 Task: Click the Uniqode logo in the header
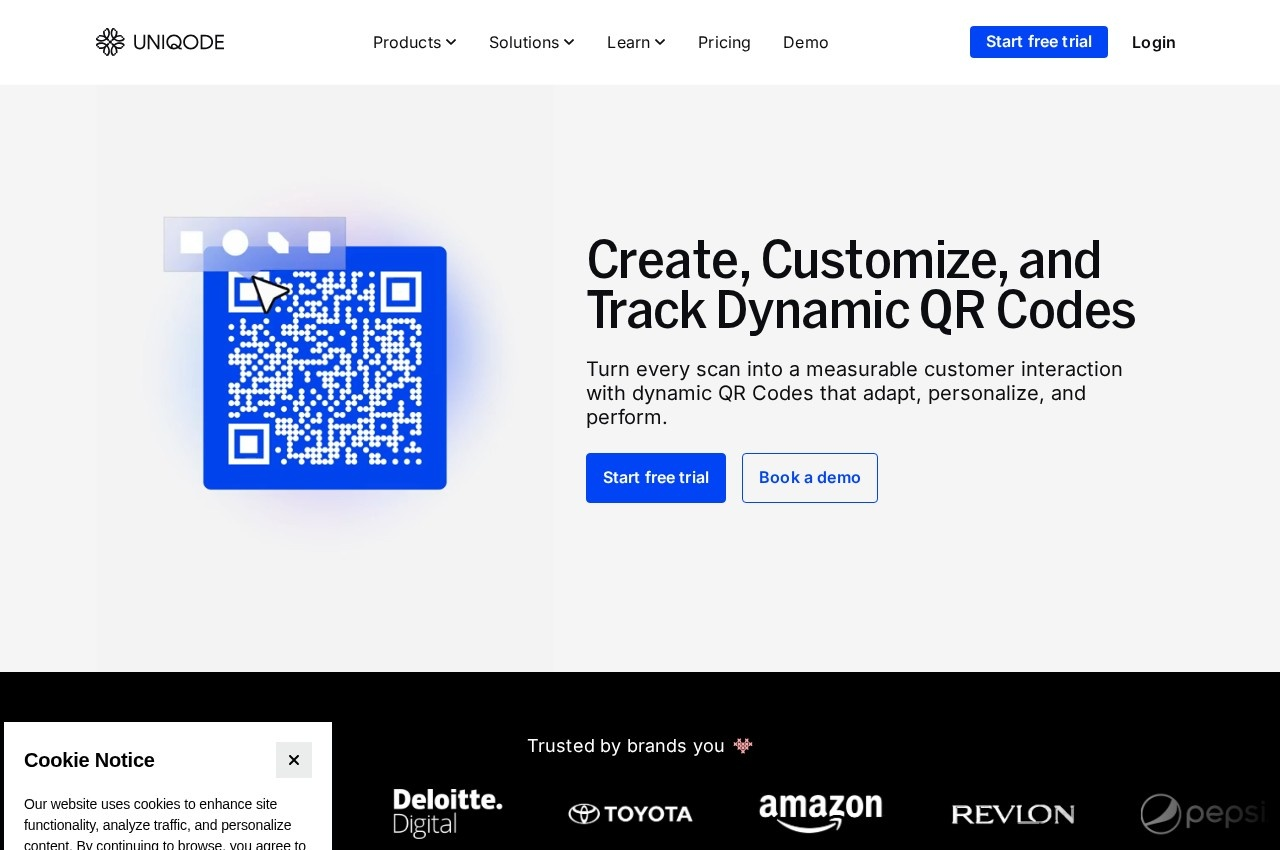[x=160, y=42]
